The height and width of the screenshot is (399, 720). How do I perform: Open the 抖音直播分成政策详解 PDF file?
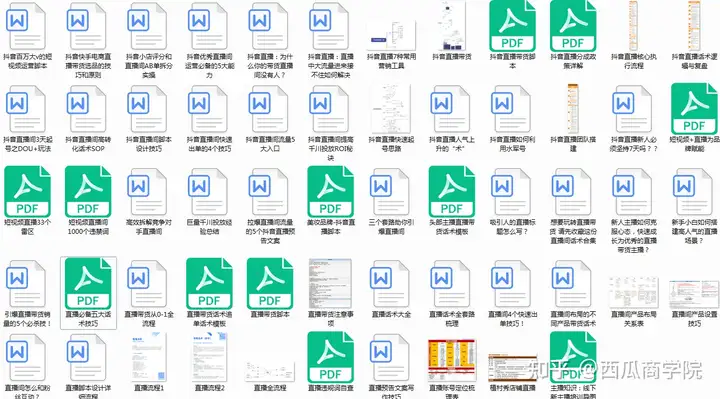pos(573,26)
